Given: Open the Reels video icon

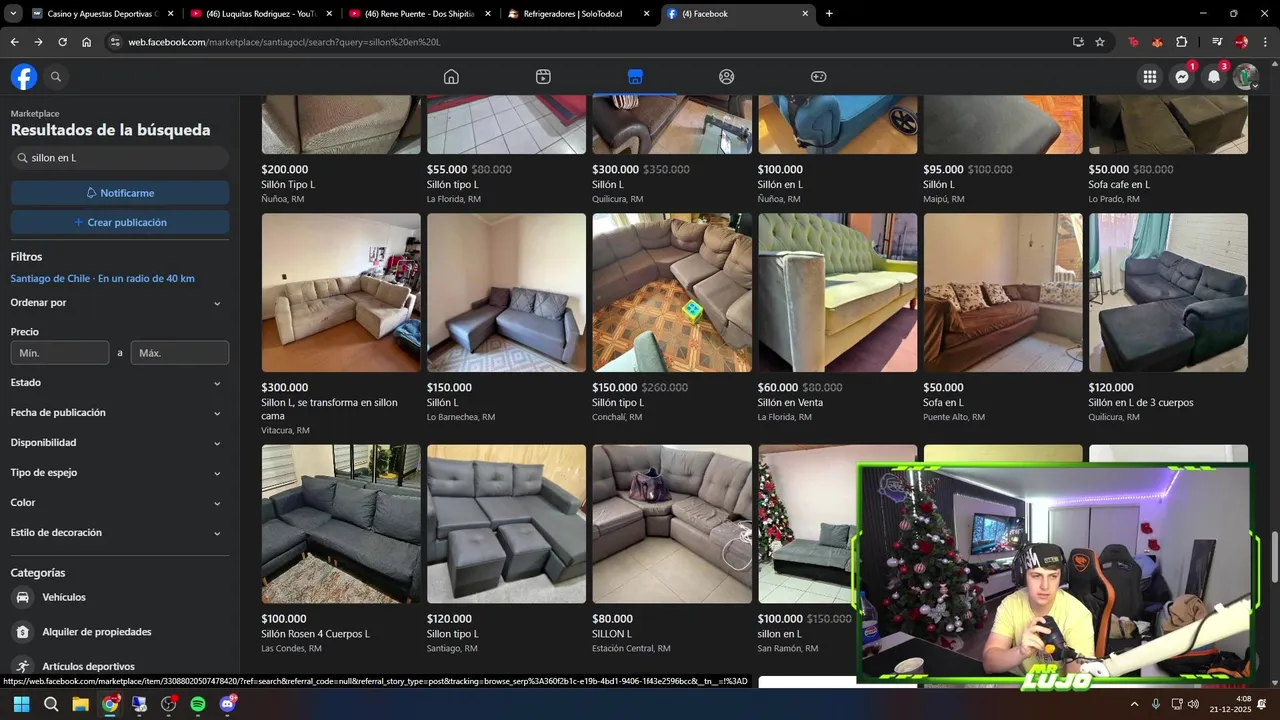Looking at the screenshot, I should coord(543,77).
